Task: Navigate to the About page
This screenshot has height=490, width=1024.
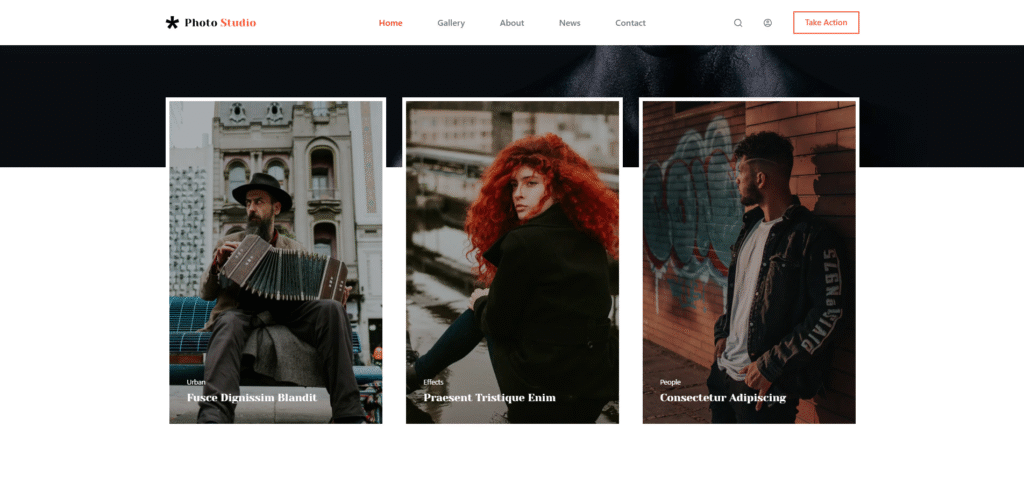Action: (512, 23)
